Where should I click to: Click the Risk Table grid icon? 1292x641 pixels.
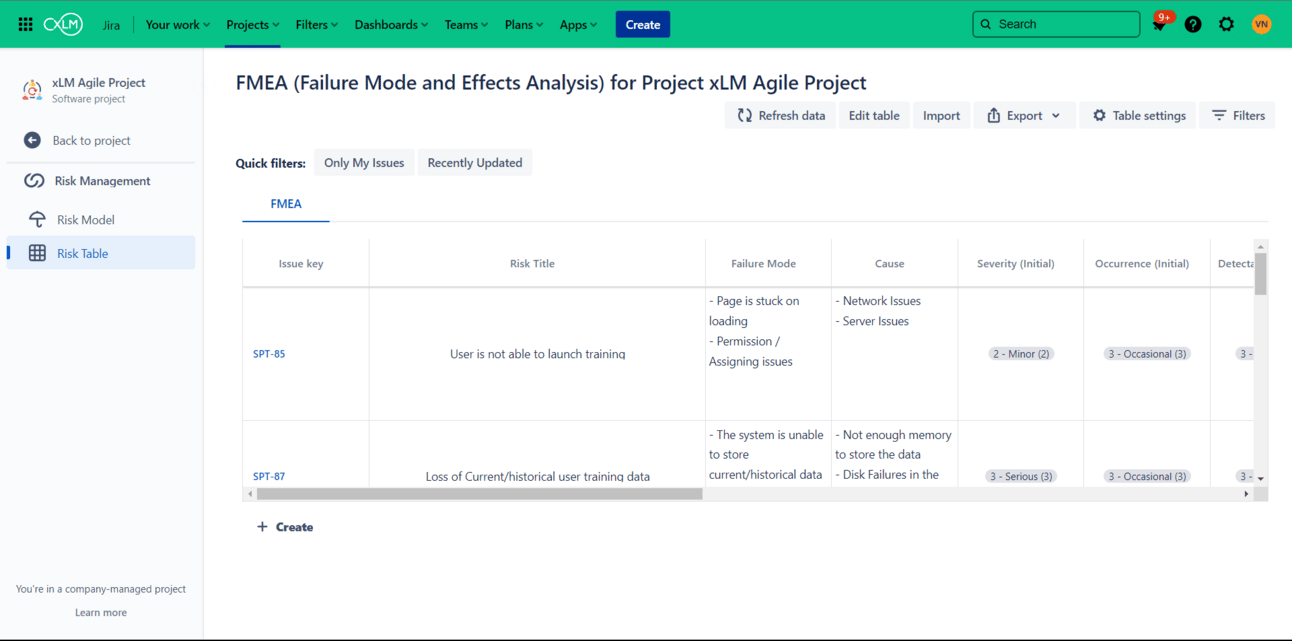(37, 254)
